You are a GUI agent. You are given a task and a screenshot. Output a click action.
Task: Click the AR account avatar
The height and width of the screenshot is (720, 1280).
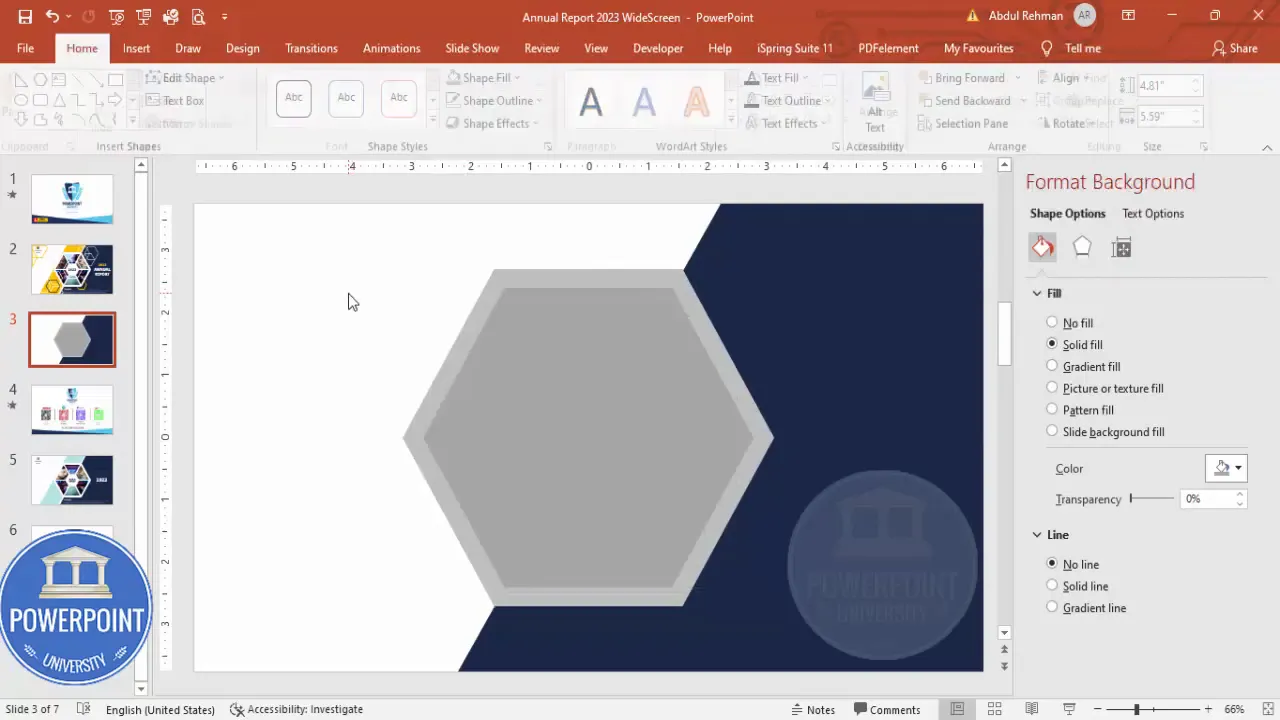click(x=1084, y=16)
